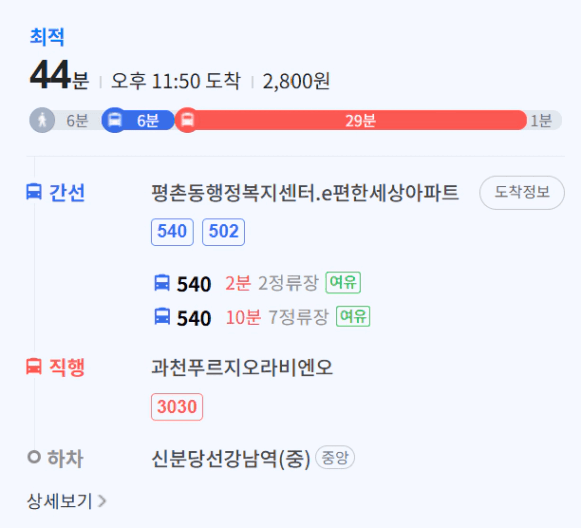Expand 상세보기 details chevron
Viewport: 581px width, 528px height.
102,501
